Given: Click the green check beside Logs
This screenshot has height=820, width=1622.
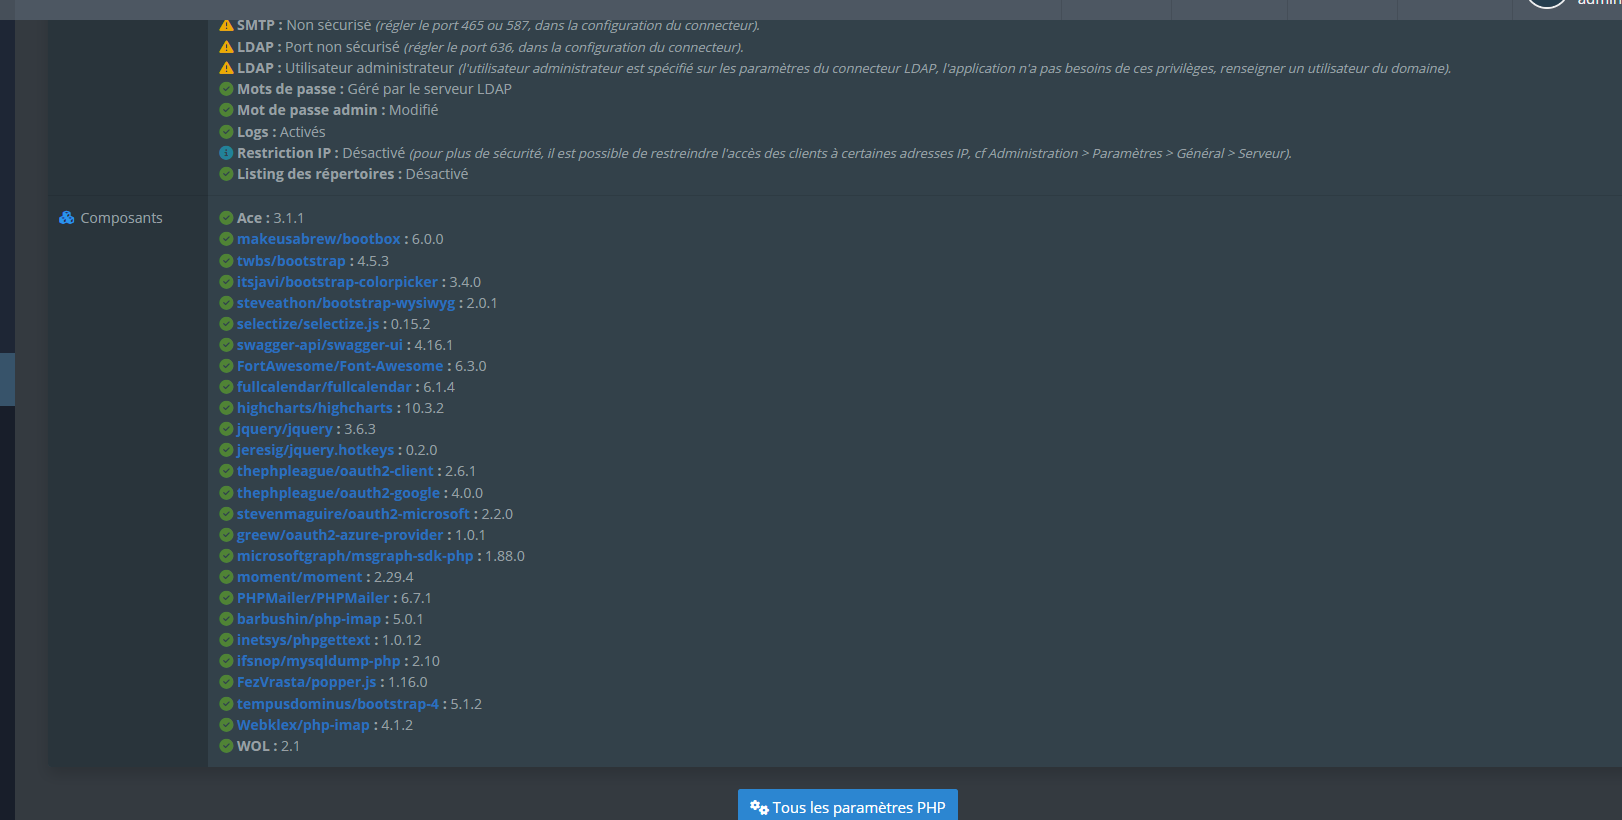Looking at the screenshot, I should click(226, 132).
